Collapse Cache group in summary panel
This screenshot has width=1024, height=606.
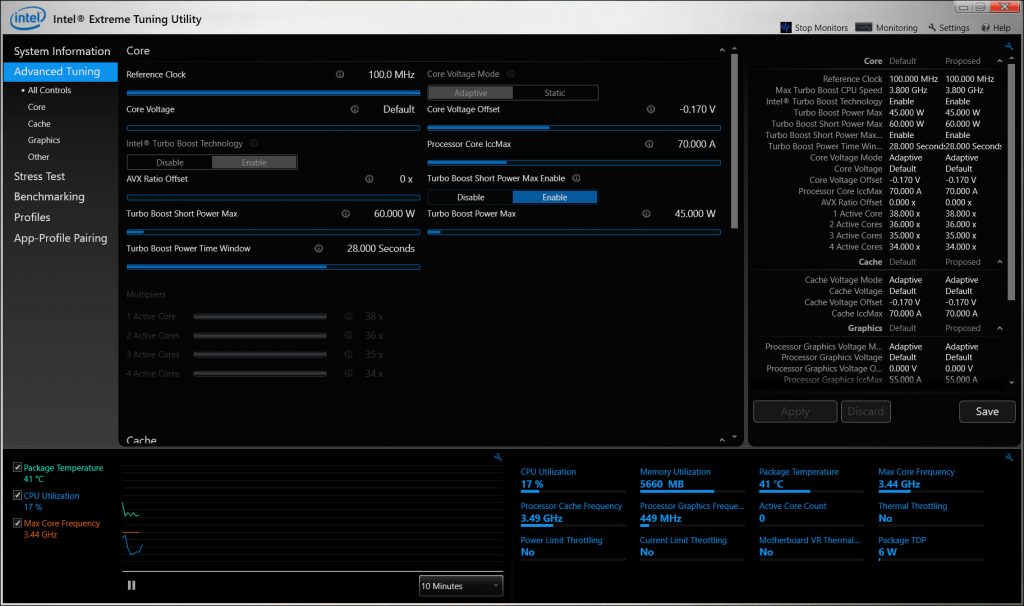(999, 262)
